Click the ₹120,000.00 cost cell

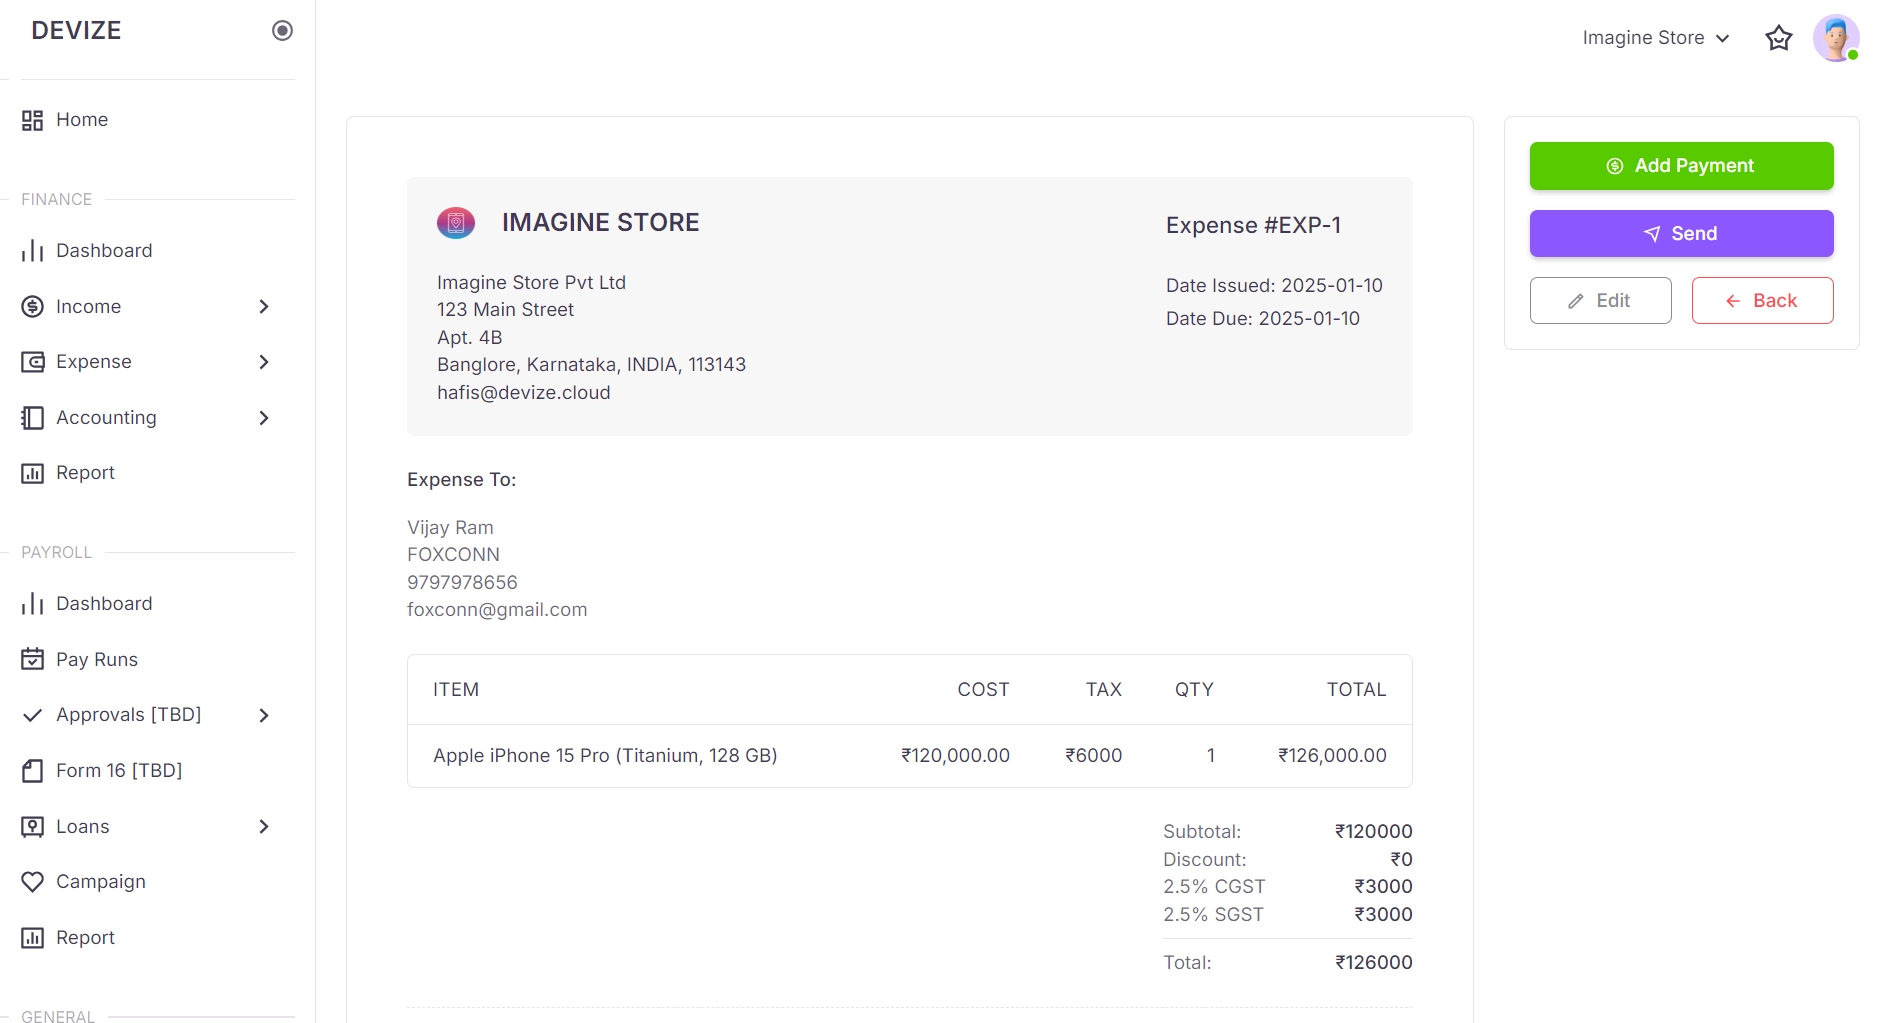955,756
